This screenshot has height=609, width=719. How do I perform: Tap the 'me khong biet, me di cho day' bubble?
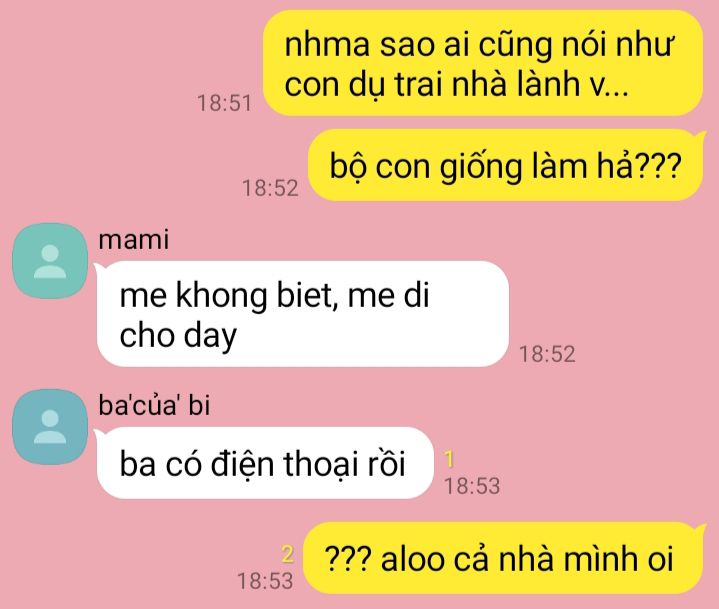coord(303,314)
